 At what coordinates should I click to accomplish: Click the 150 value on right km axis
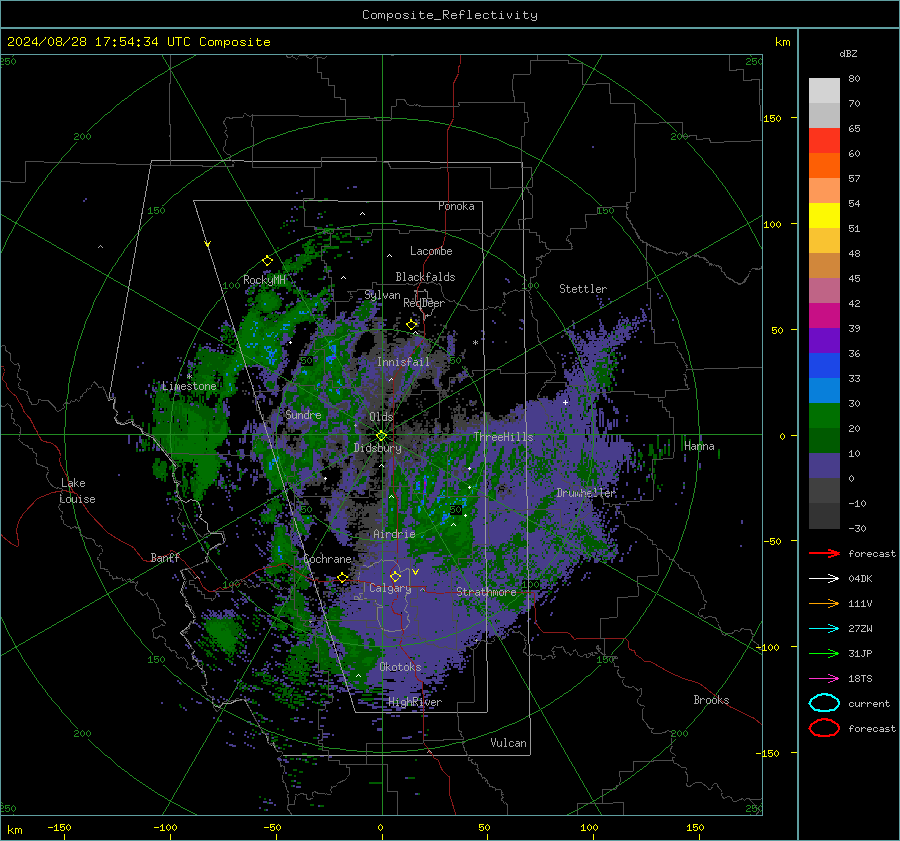pos(772,118)
